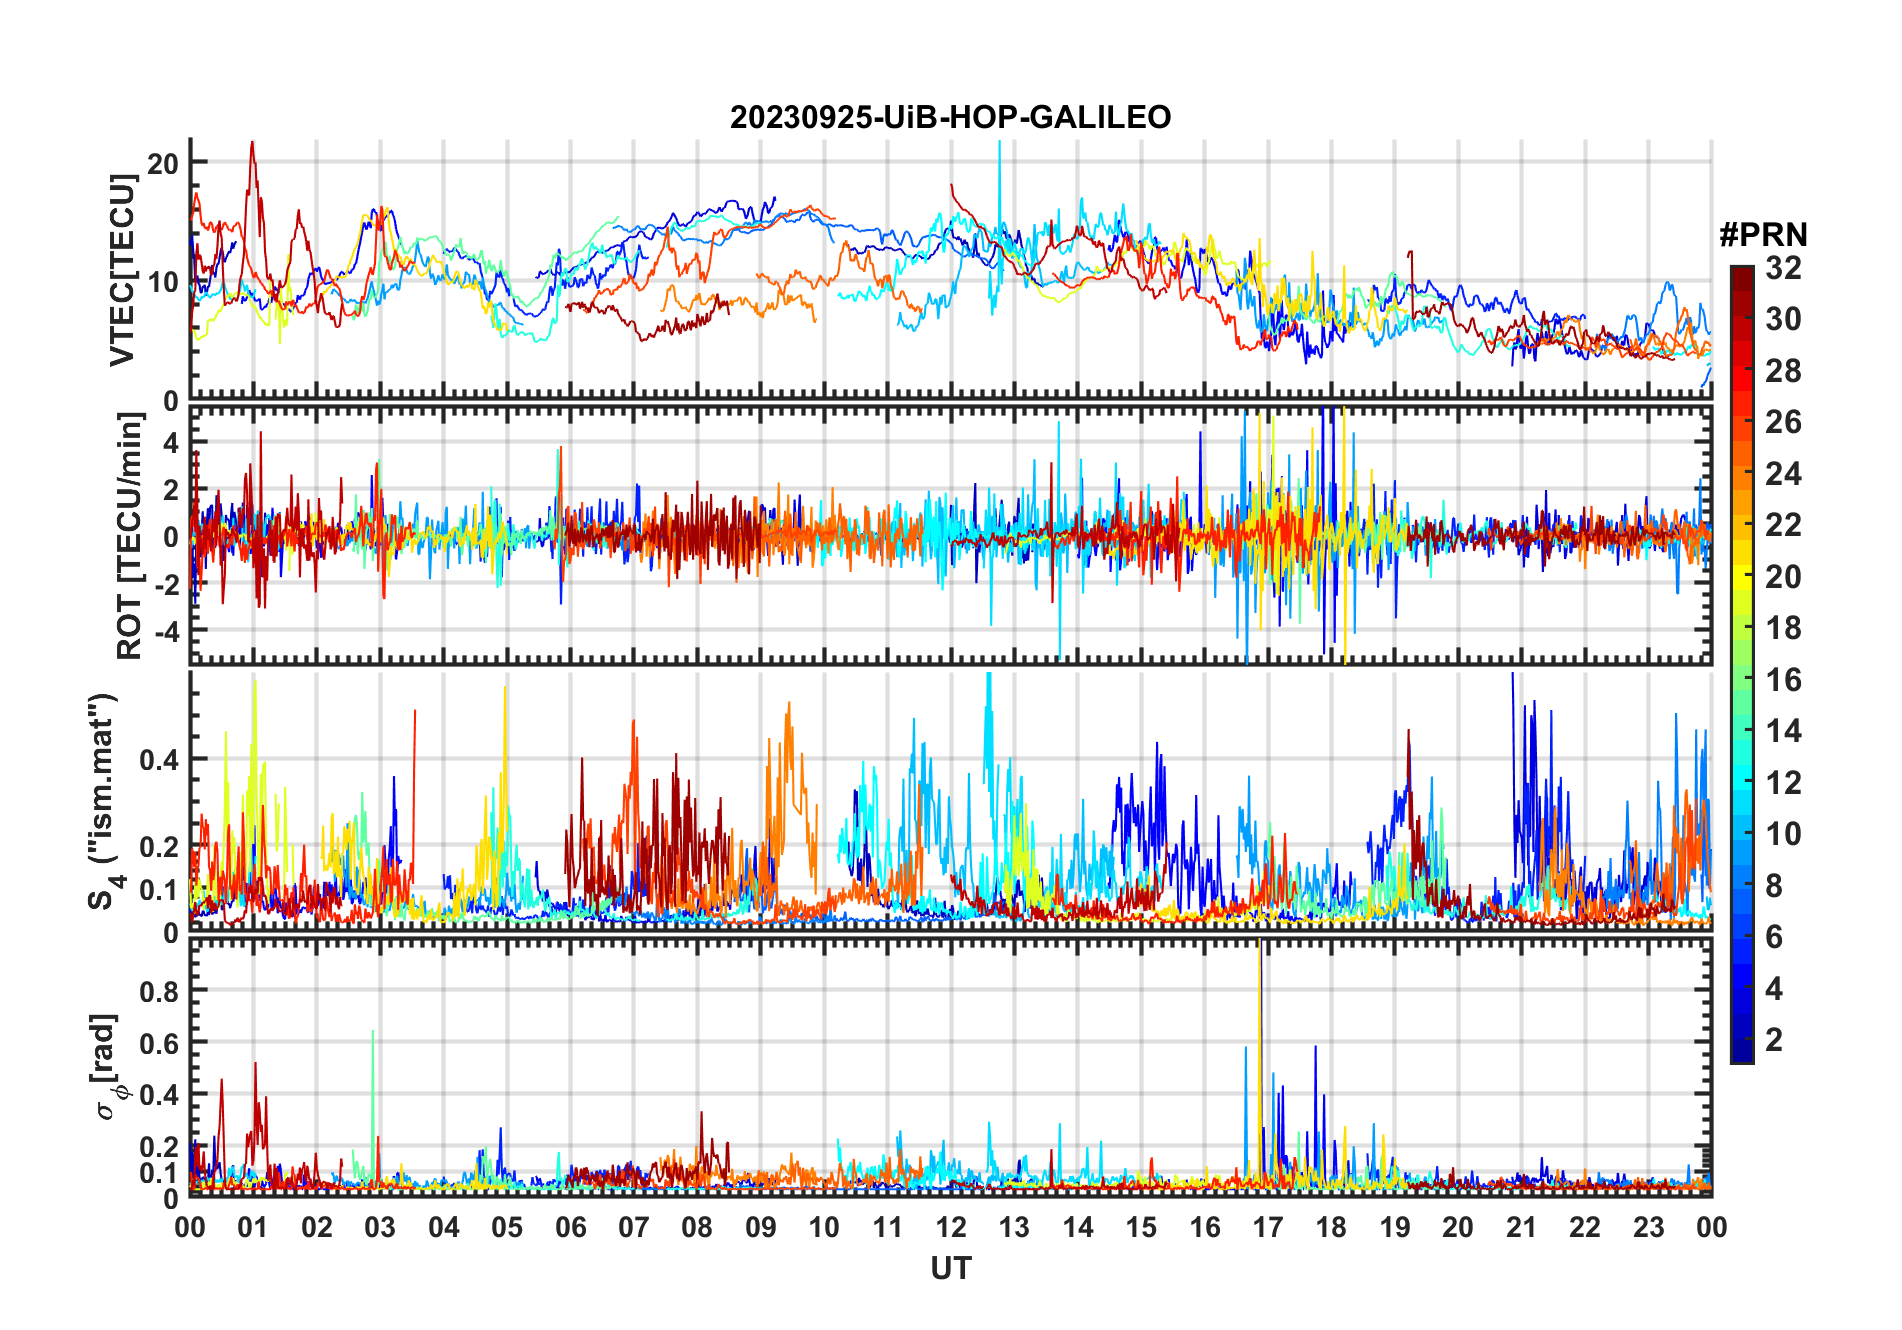
Task: Click the "-4" tick on ROT axis
Action: 166,632
